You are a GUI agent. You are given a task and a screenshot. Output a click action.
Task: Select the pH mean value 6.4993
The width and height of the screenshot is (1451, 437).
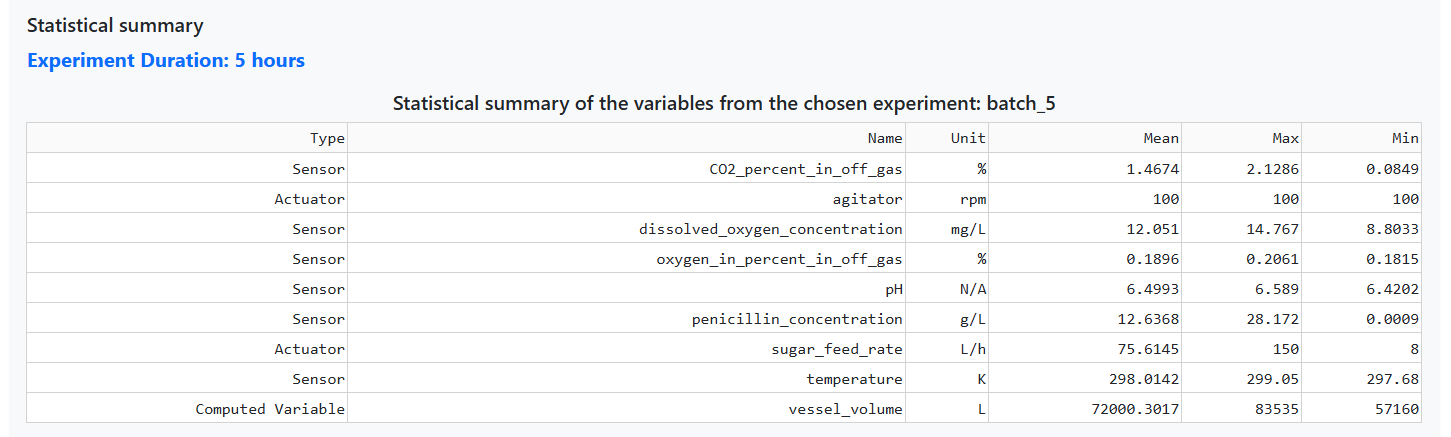coord(1153,289)
